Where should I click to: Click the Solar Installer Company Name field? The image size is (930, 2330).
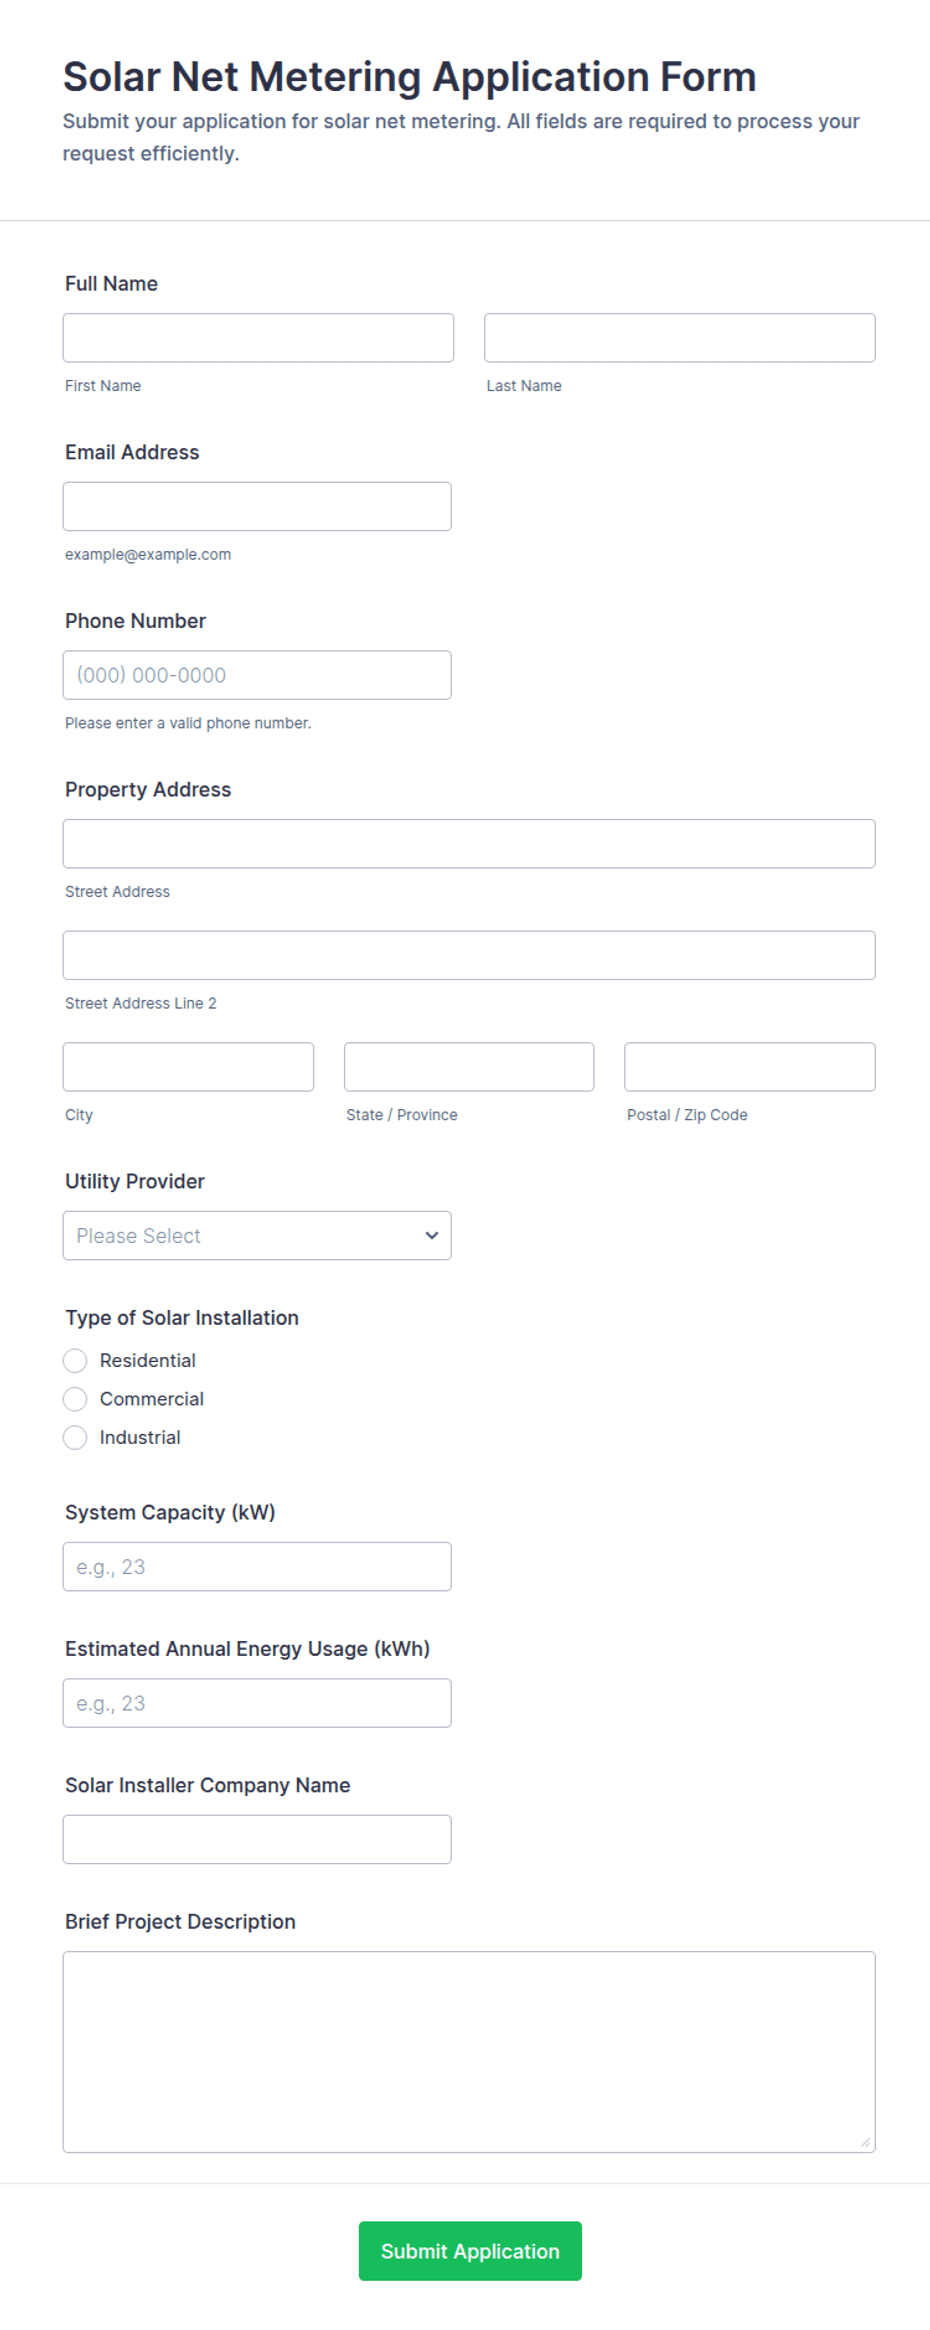point(257,1840)
